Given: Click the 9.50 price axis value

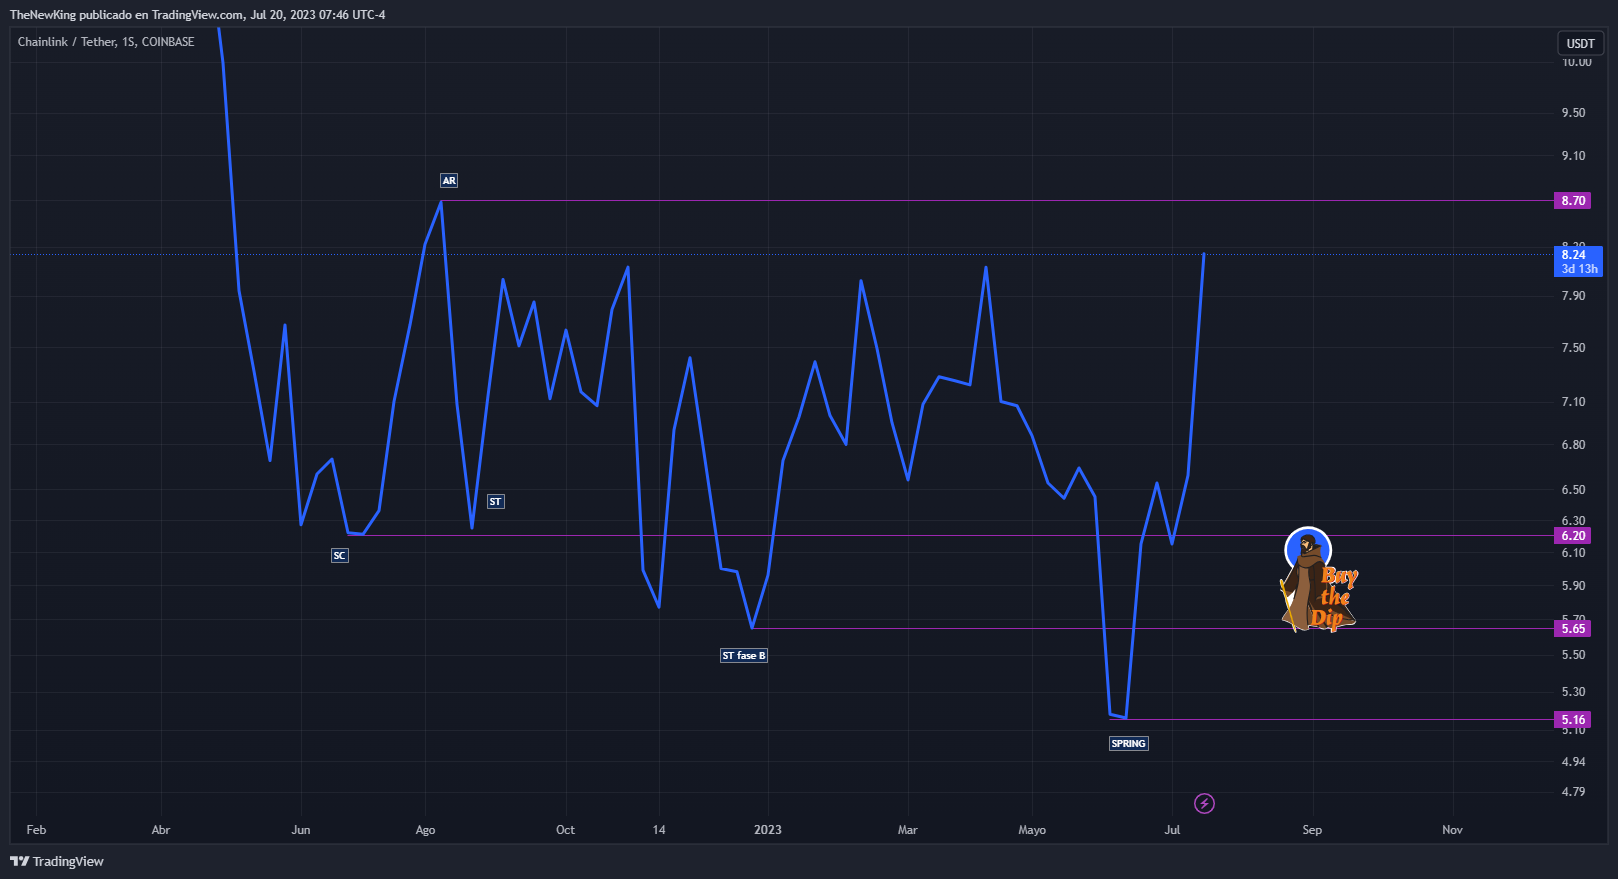Looking at the screenshot, I should click(1573, 113).
